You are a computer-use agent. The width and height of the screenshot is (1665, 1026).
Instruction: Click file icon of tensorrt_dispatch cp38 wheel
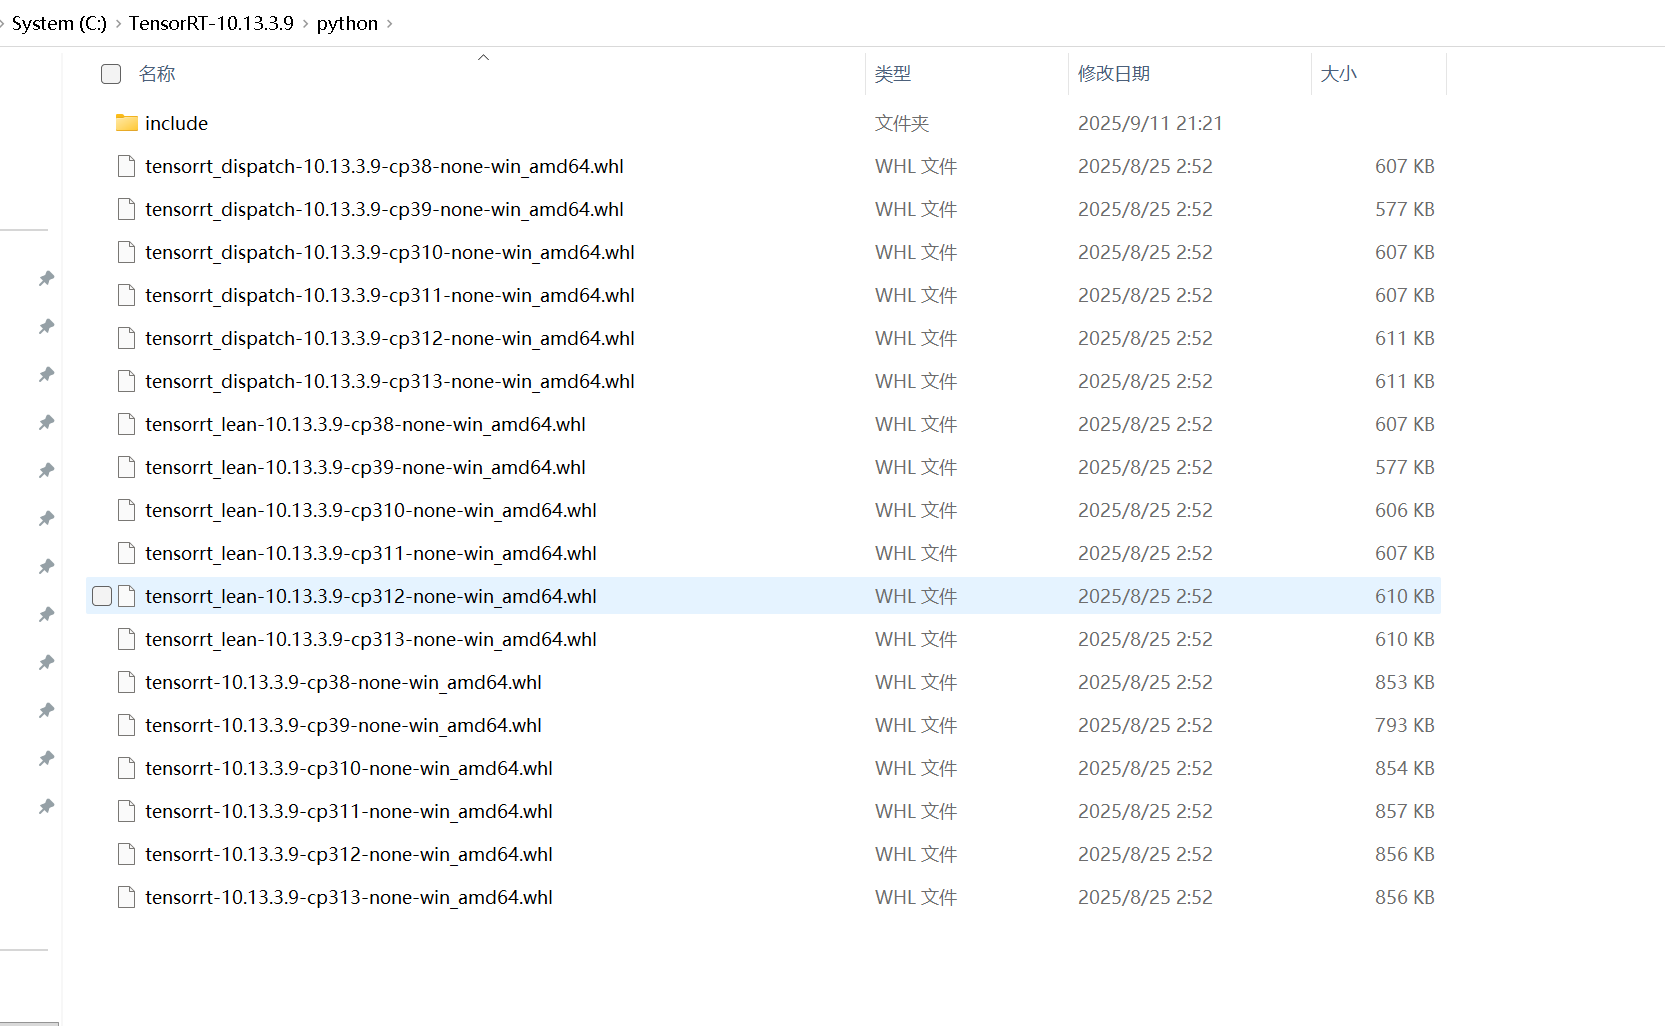pos(126,166)
